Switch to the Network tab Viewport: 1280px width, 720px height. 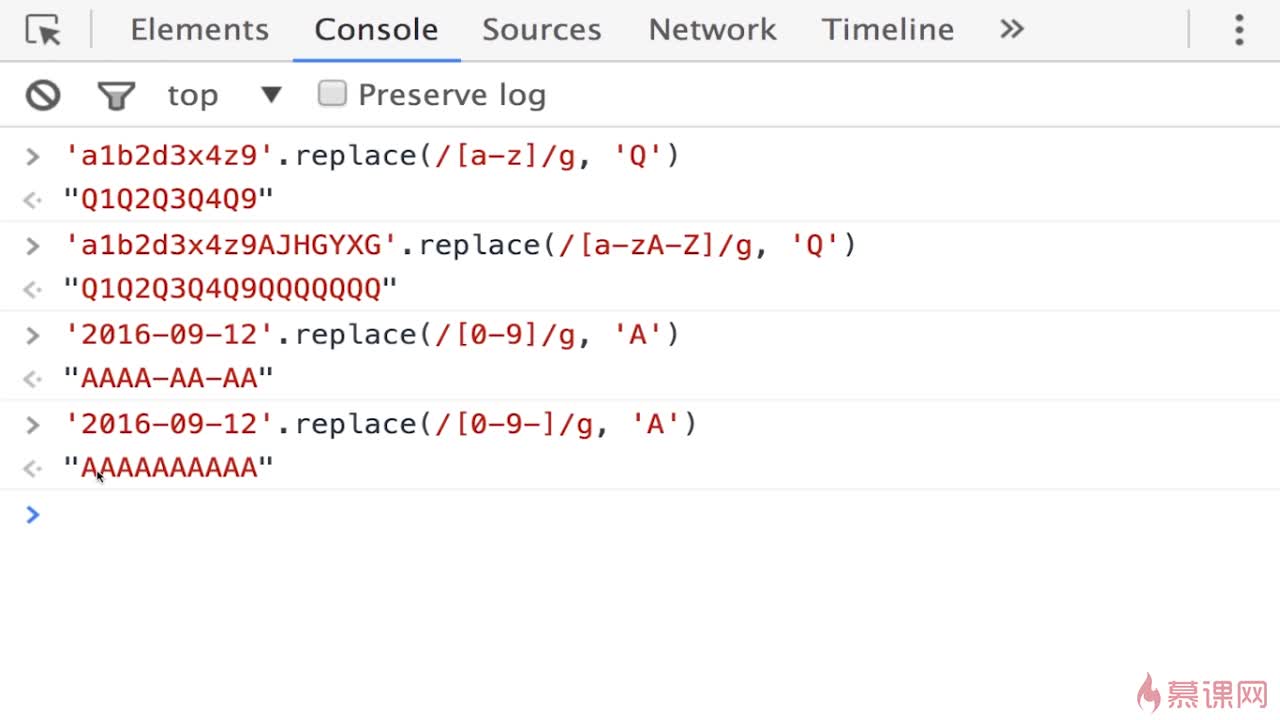712,30
